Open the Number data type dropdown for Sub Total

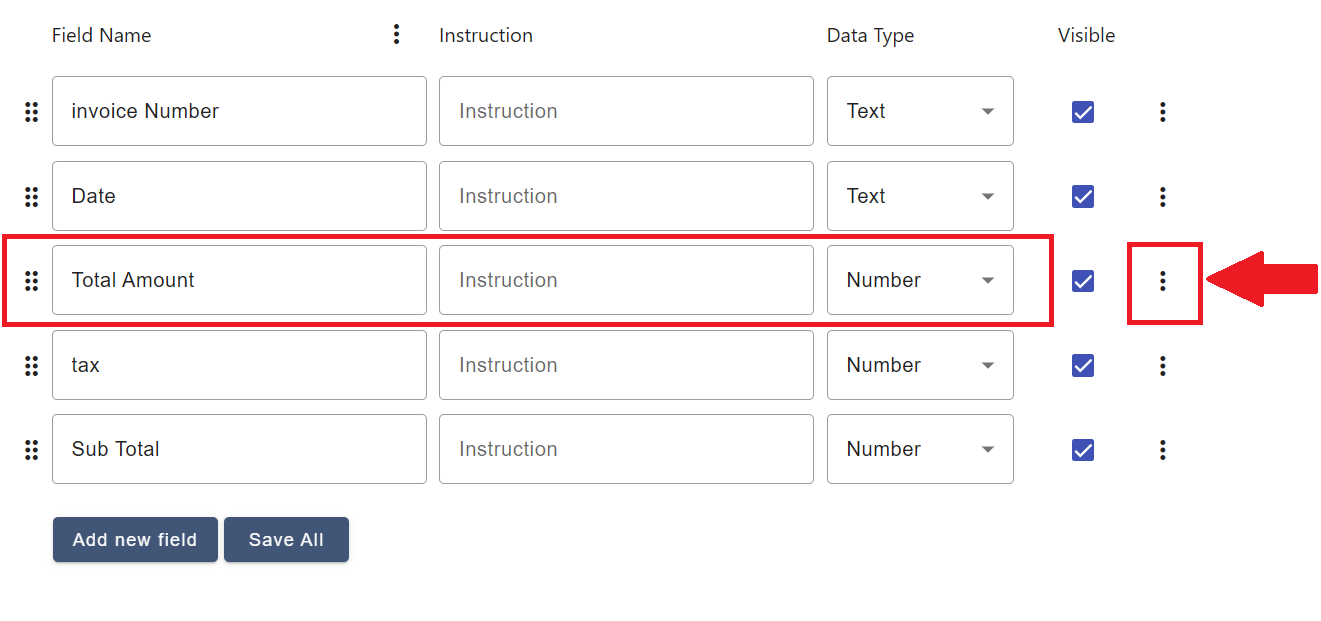pos(919,449)
